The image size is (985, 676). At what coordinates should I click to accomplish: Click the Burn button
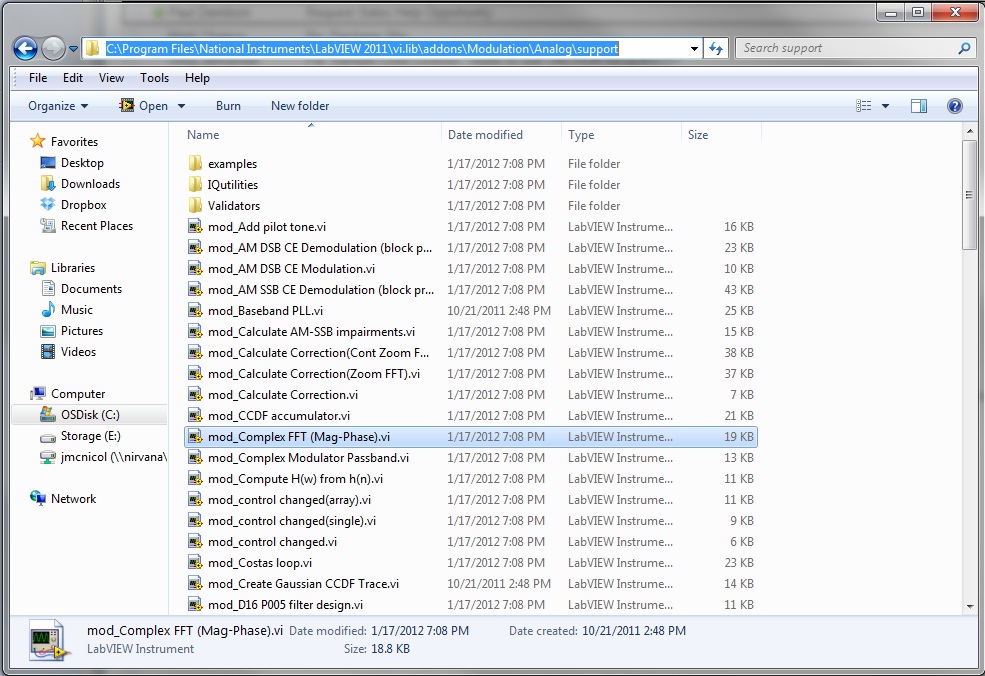228,106
